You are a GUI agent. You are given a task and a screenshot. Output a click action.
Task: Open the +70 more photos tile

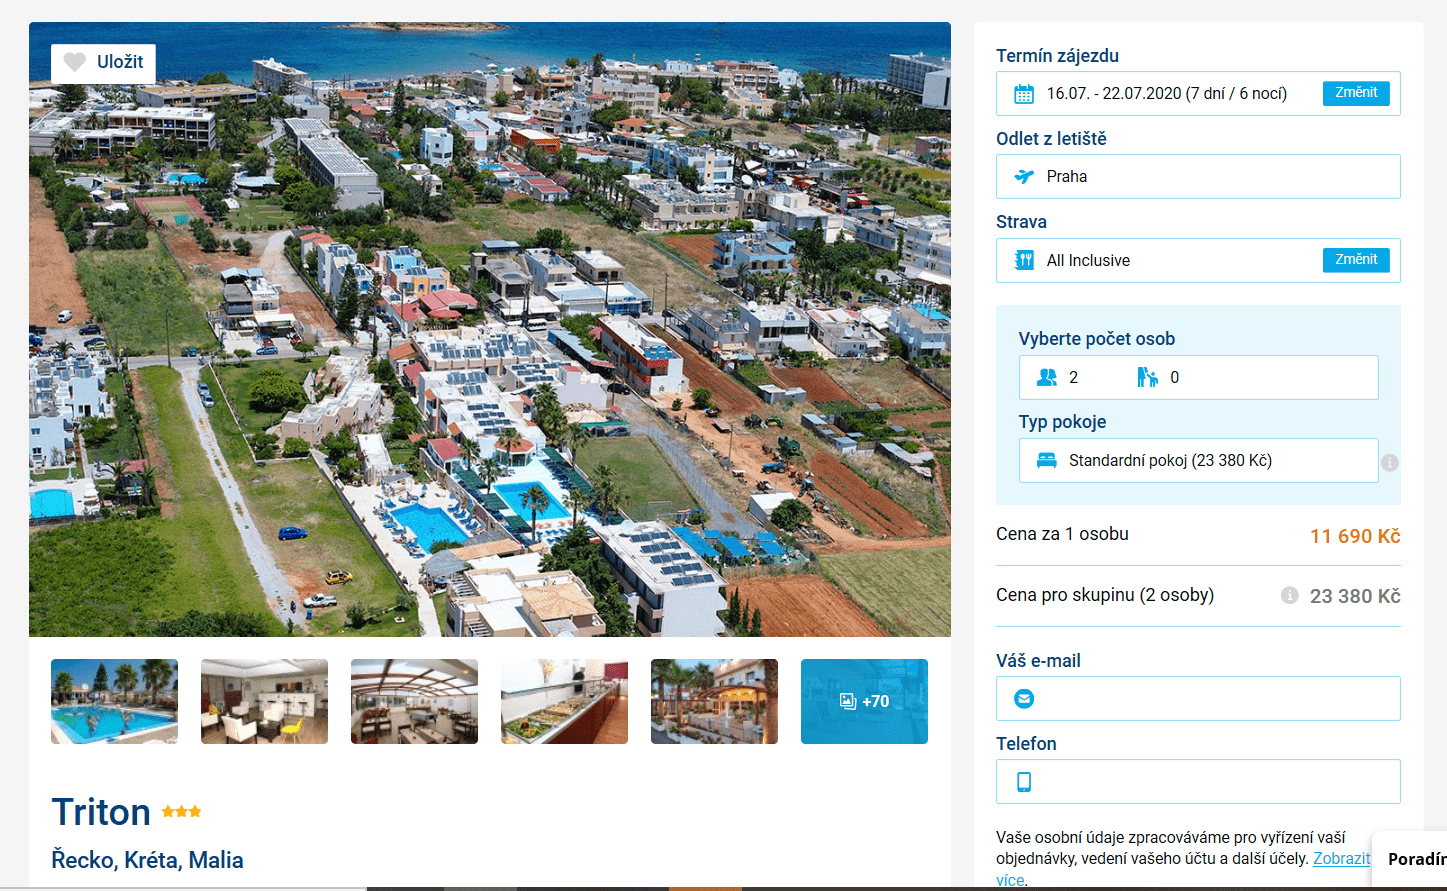(864, 701)
